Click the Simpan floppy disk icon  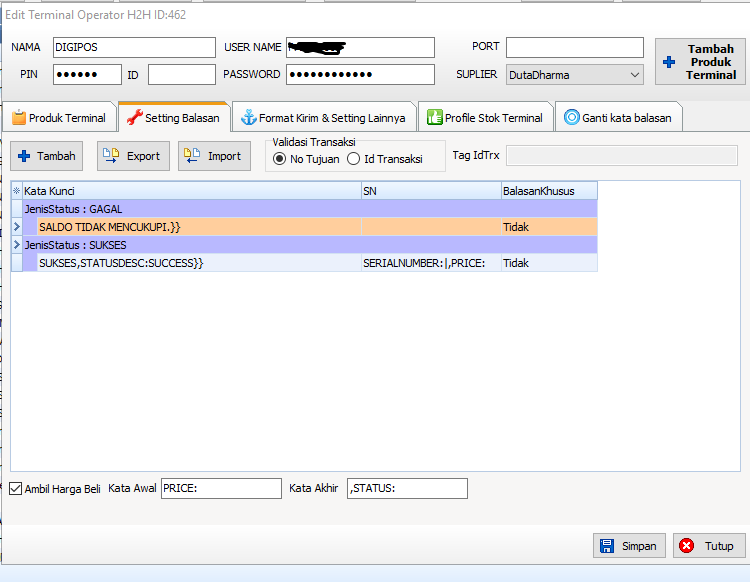[606, 546]
